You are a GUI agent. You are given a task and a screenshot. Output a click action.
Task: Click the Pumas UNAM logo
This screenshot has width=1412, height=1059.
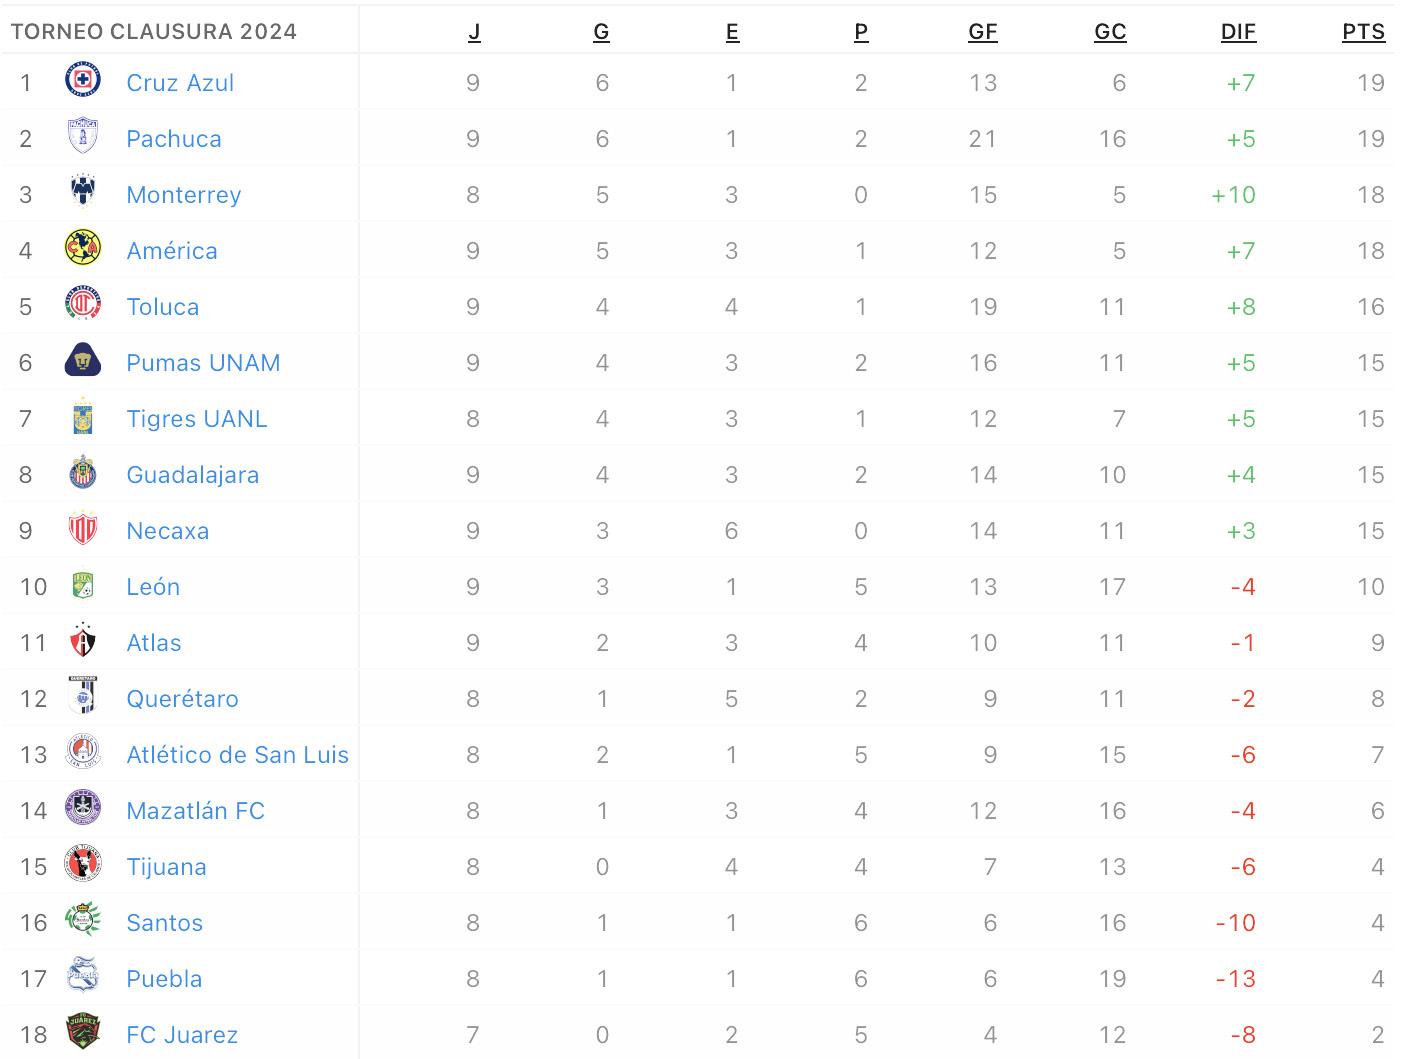point(83,359)
